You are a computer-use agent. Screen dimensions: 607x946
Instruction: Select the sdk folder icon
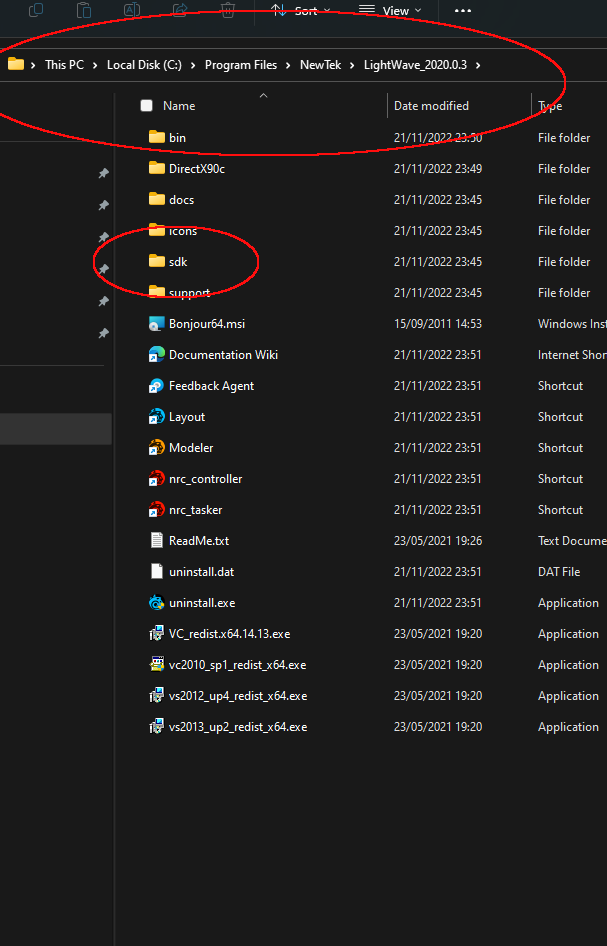(x=157, y=261)
